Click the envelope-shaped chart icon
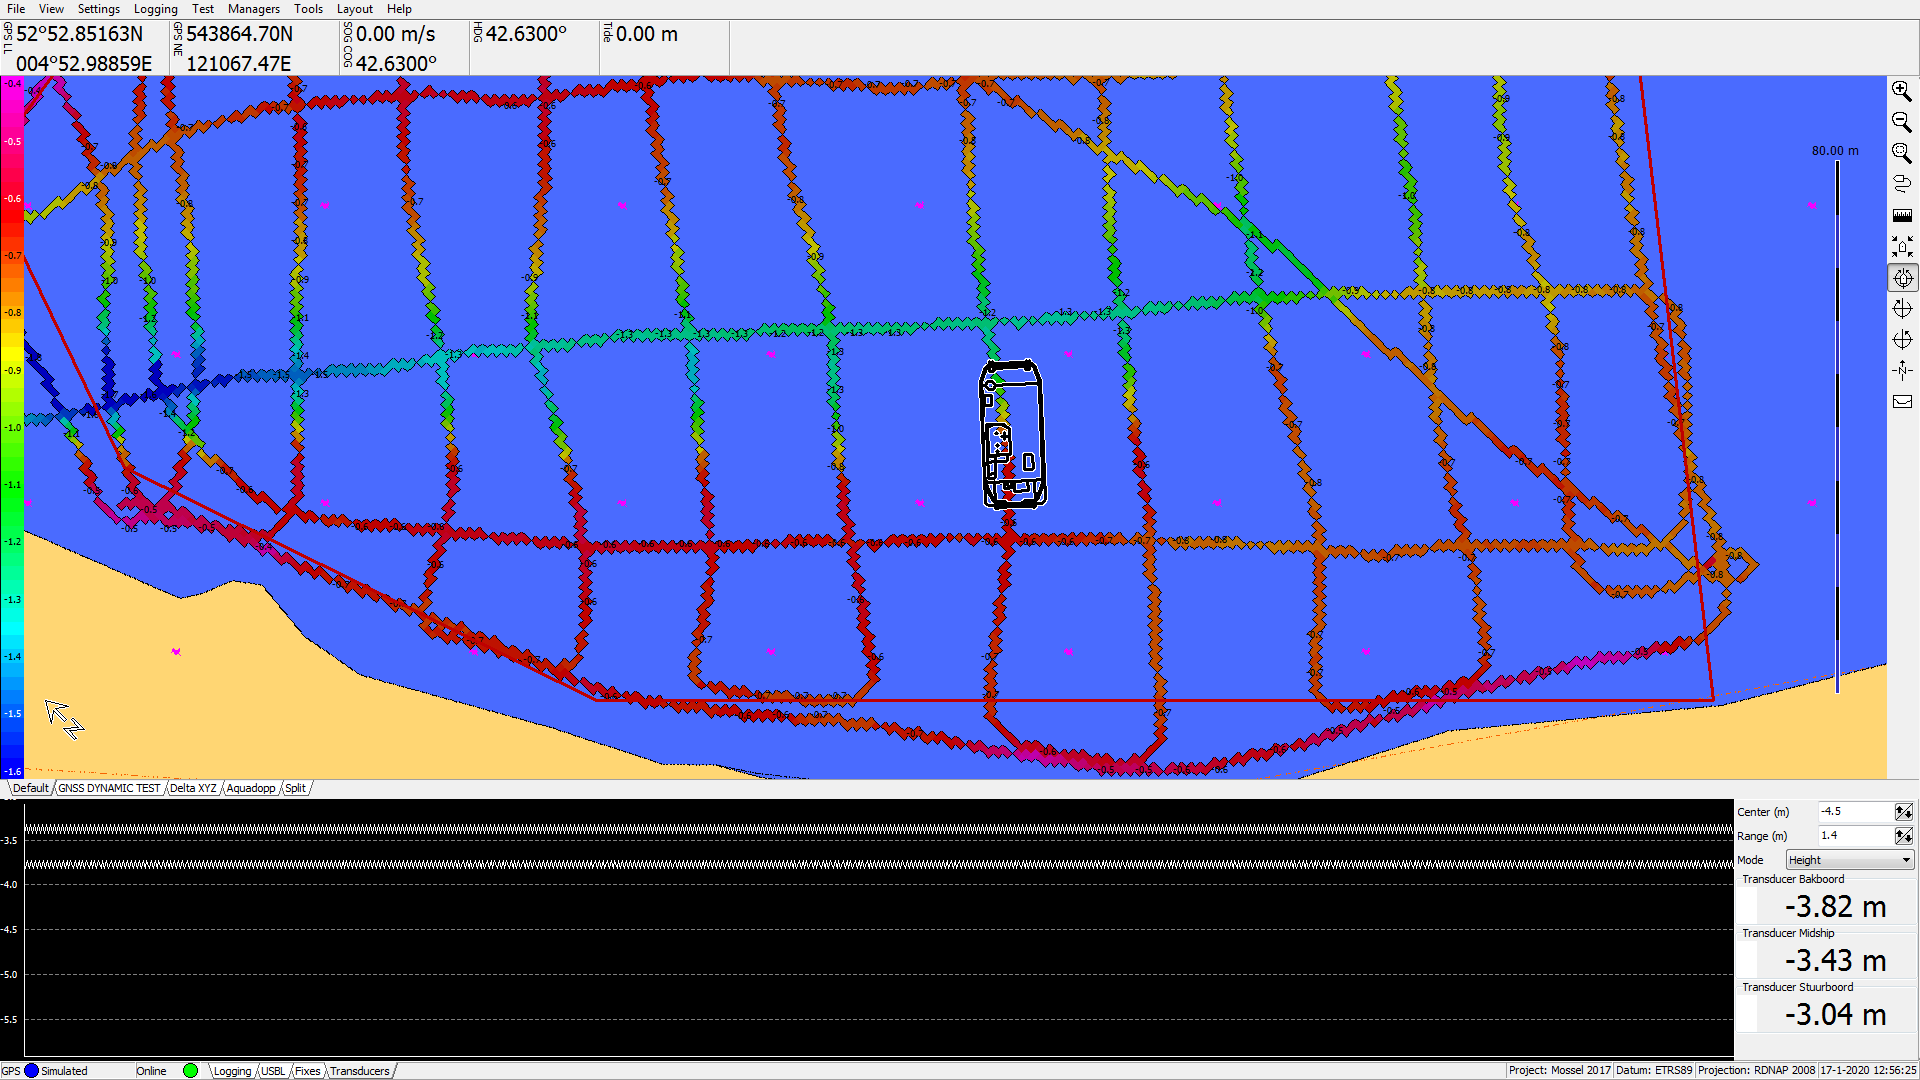This screenshot has height=1080, width=1920. pyautogui.click(x=1902, y=402)
